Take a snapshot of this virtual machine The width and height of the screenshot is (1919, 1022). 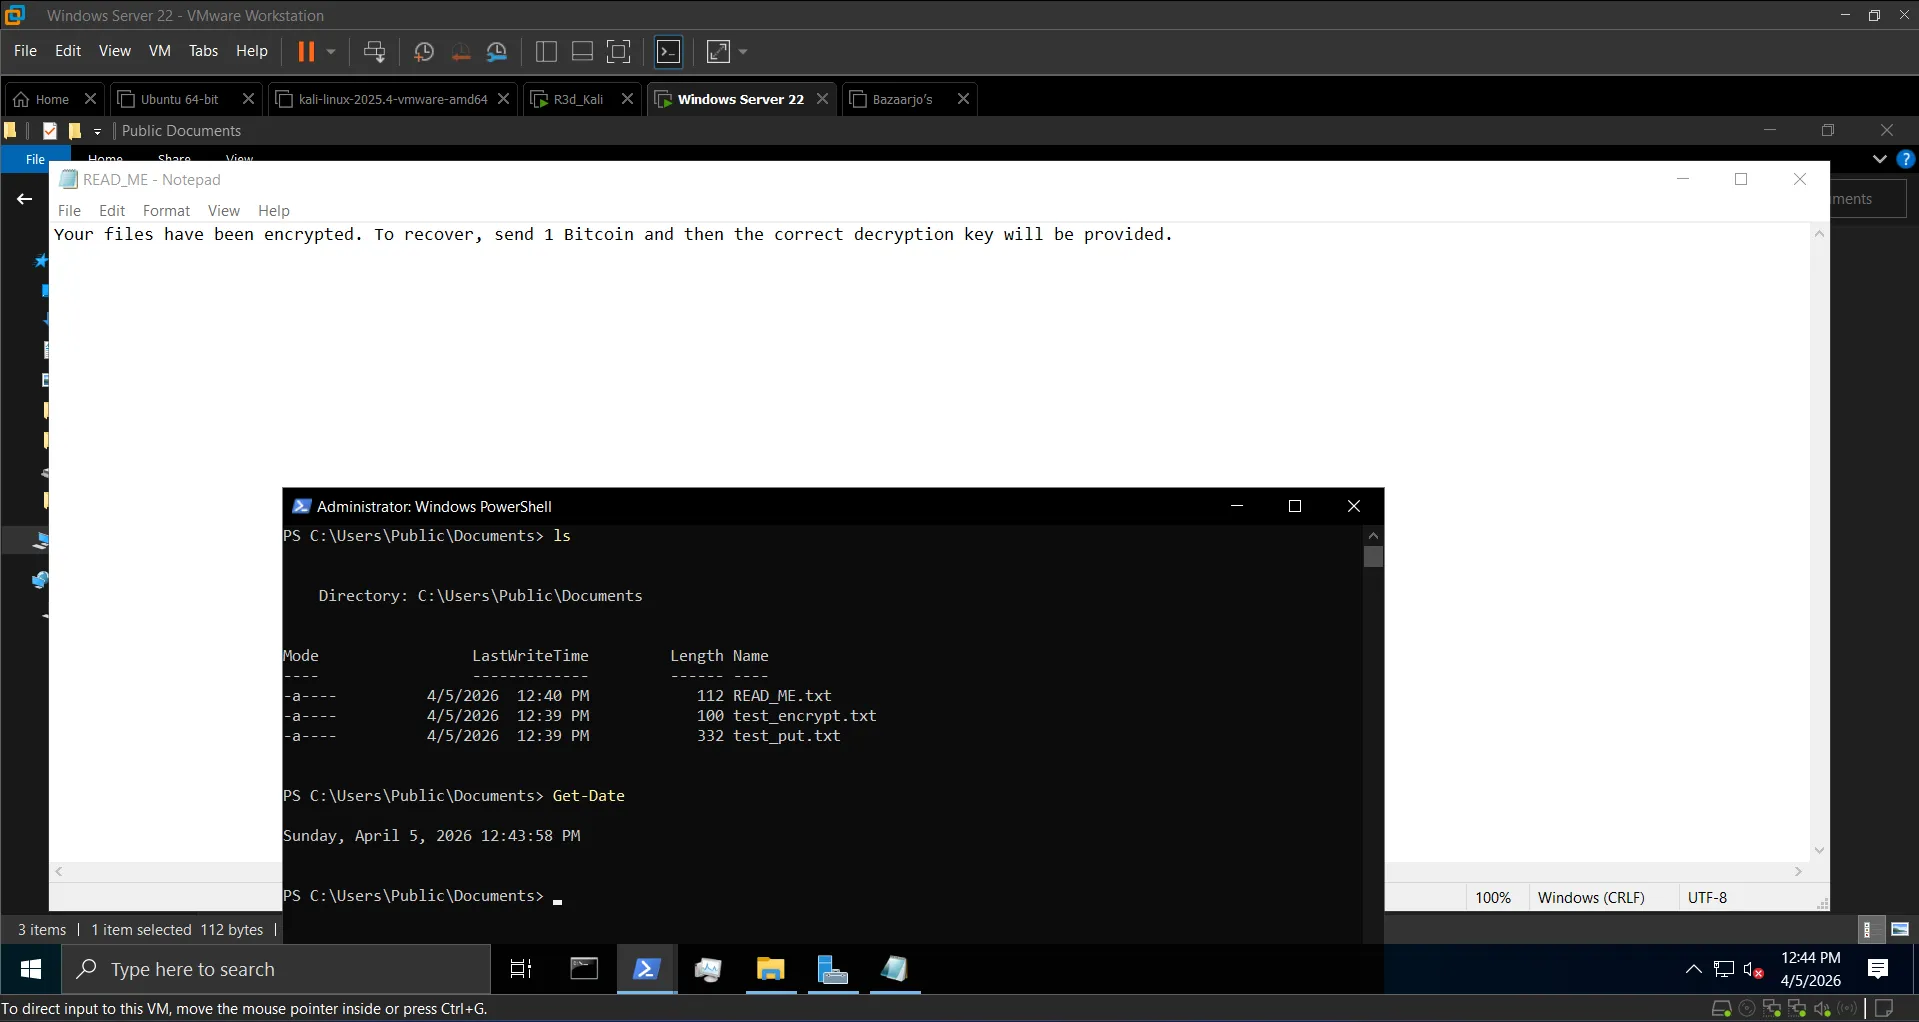(x=424, y=52)
